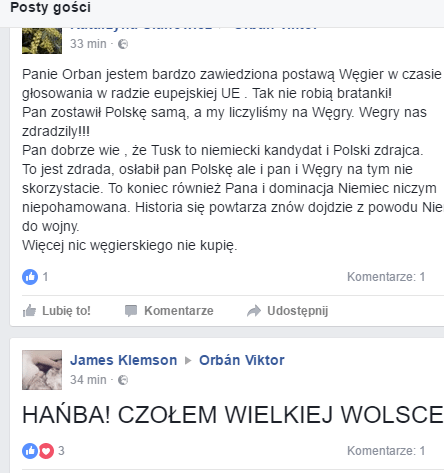Click the Lubię to! button
Viewport: 444px width, 473px height.
click(x=57, y=311)
